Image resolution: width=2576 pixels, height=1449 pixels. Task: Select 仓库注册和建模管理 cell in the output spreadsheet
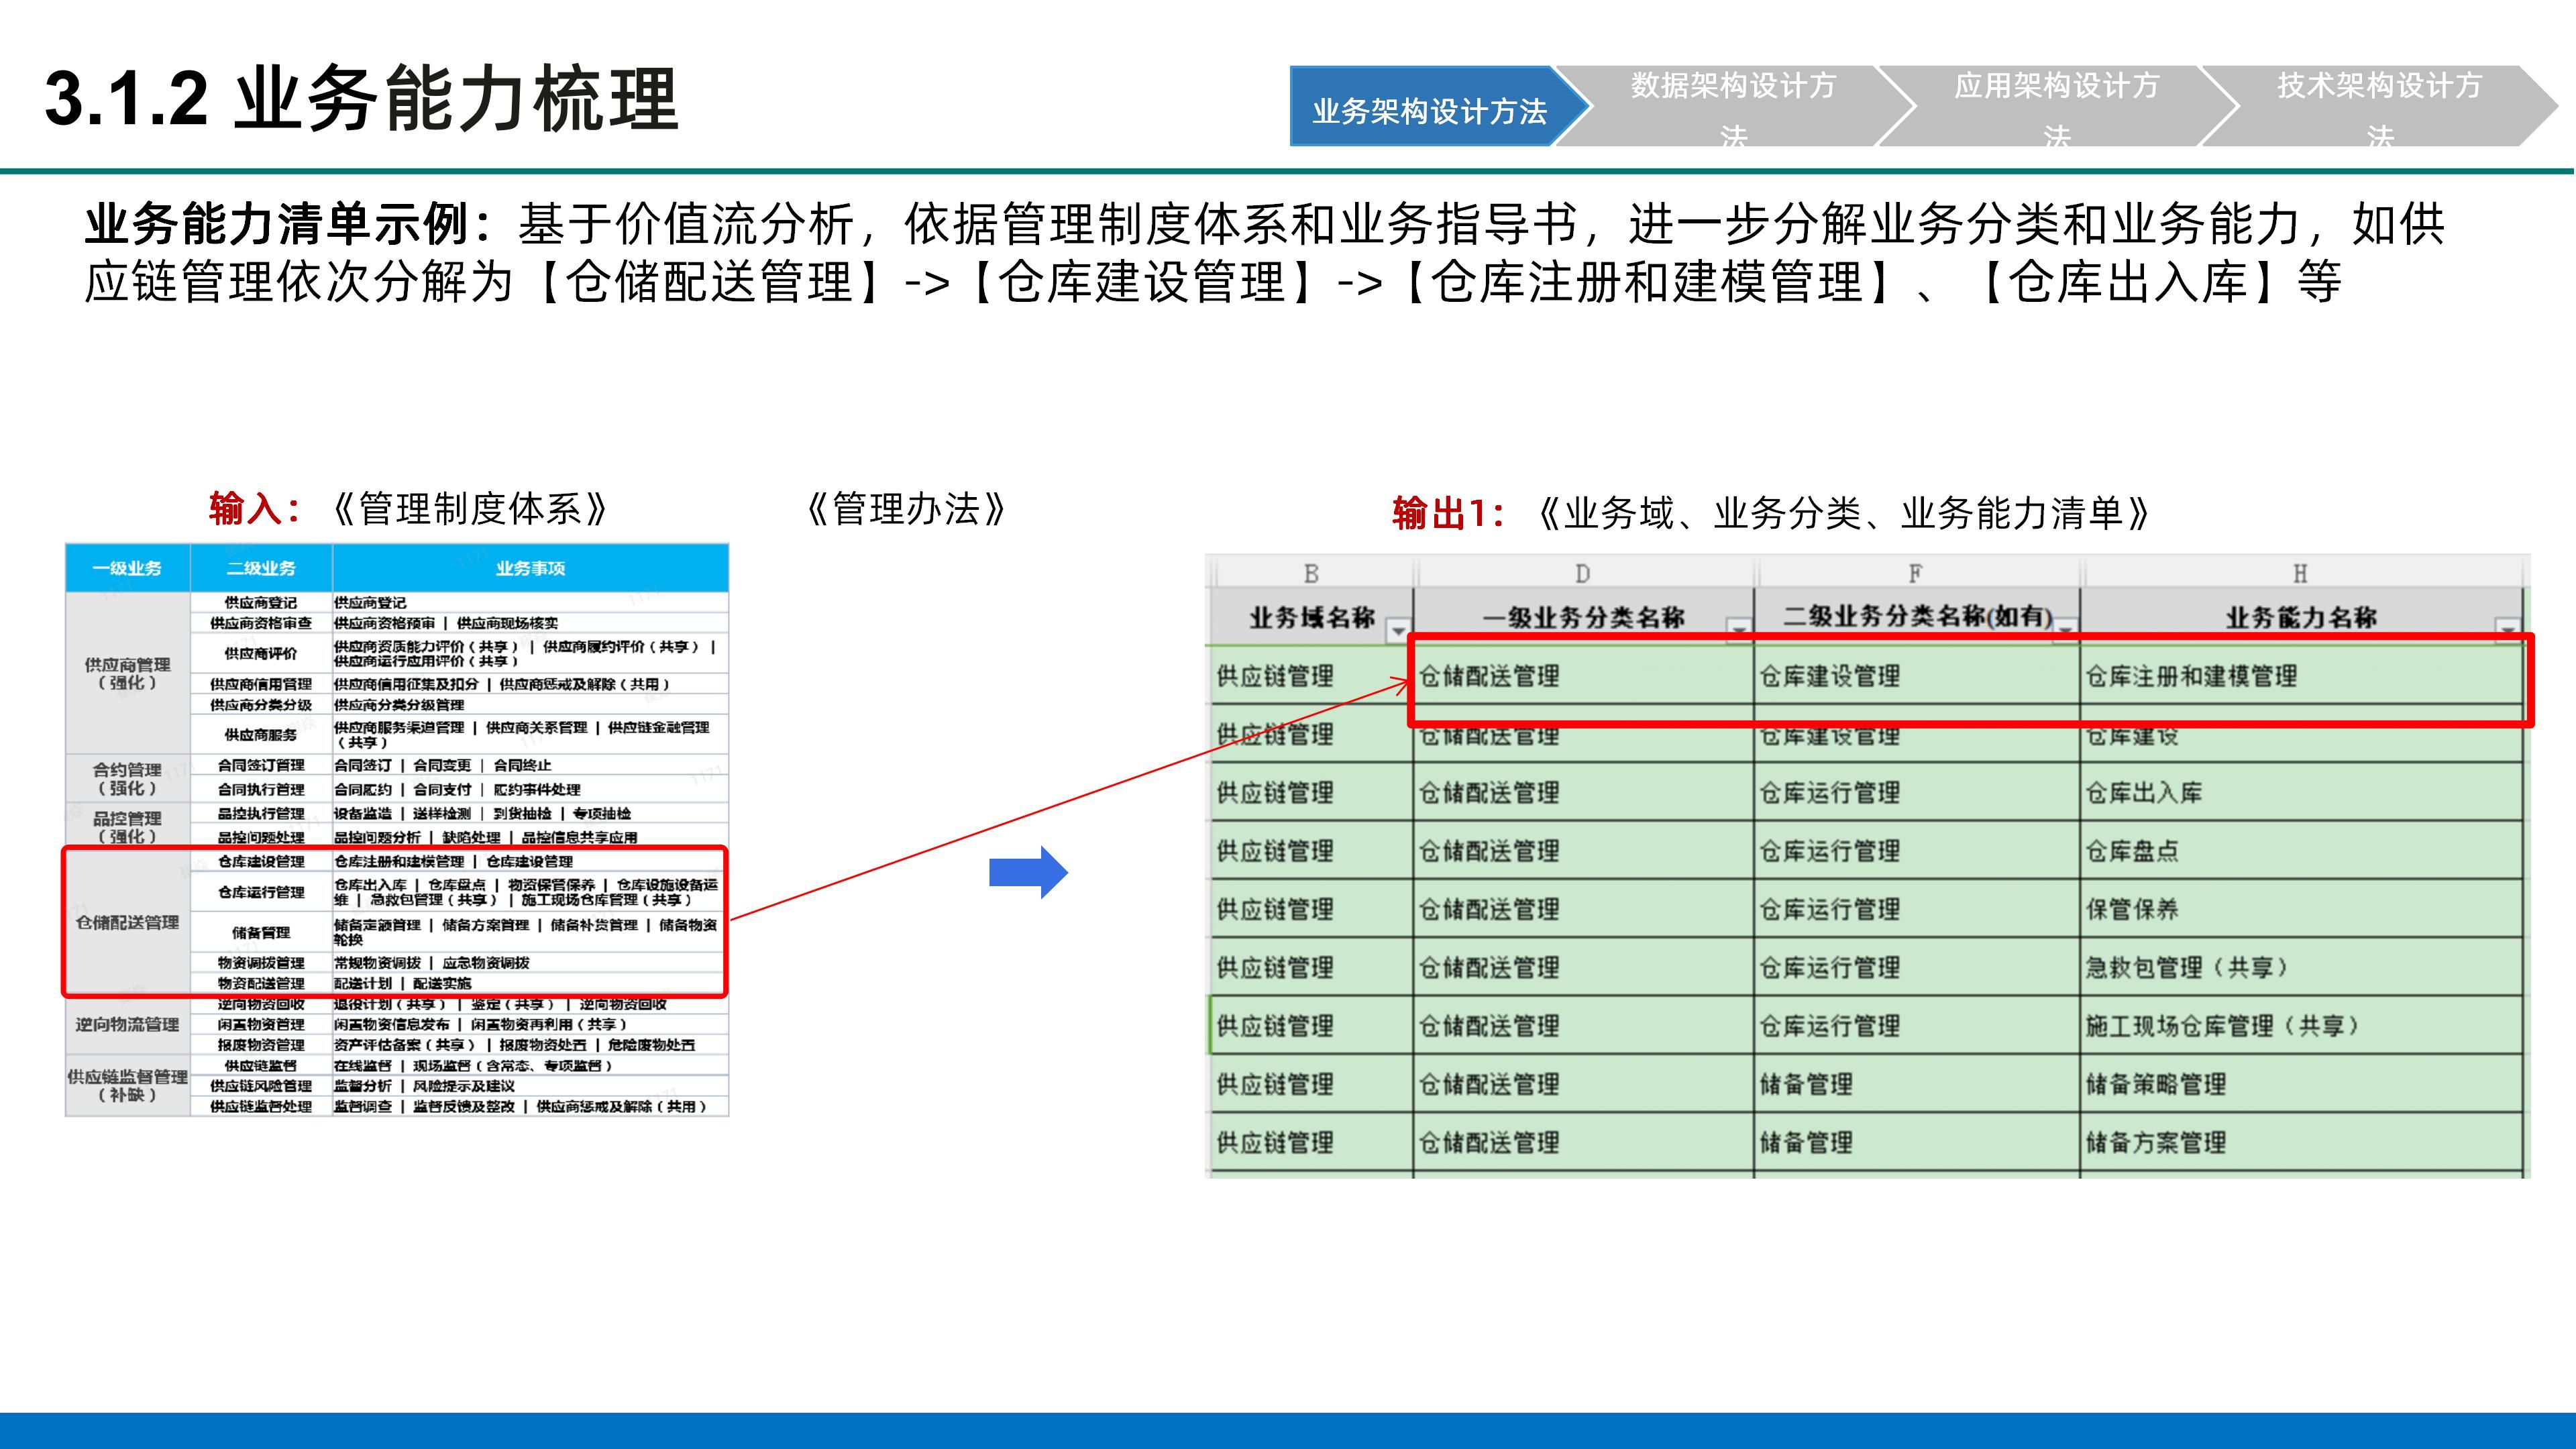coord(2300,676)
